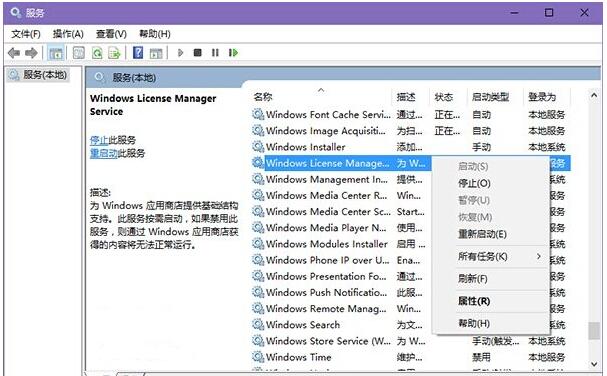Viewport: 607px width, 376px height.
Task: Expand the 所有任务(K) submenu
Action: pos(490,256)
